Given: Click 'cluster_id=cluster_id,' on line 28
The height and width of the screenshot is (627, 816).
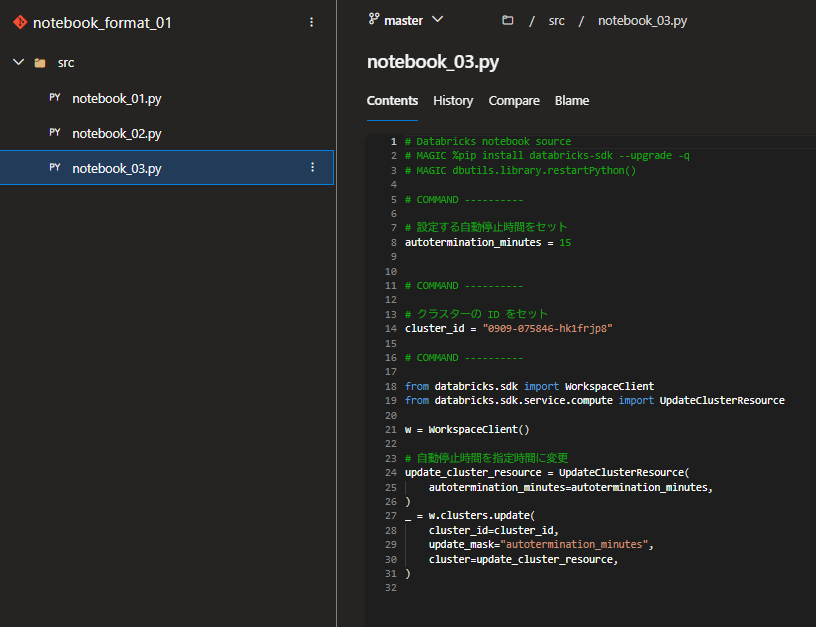Looking at the screenshot, I should (x=493, y=531).
